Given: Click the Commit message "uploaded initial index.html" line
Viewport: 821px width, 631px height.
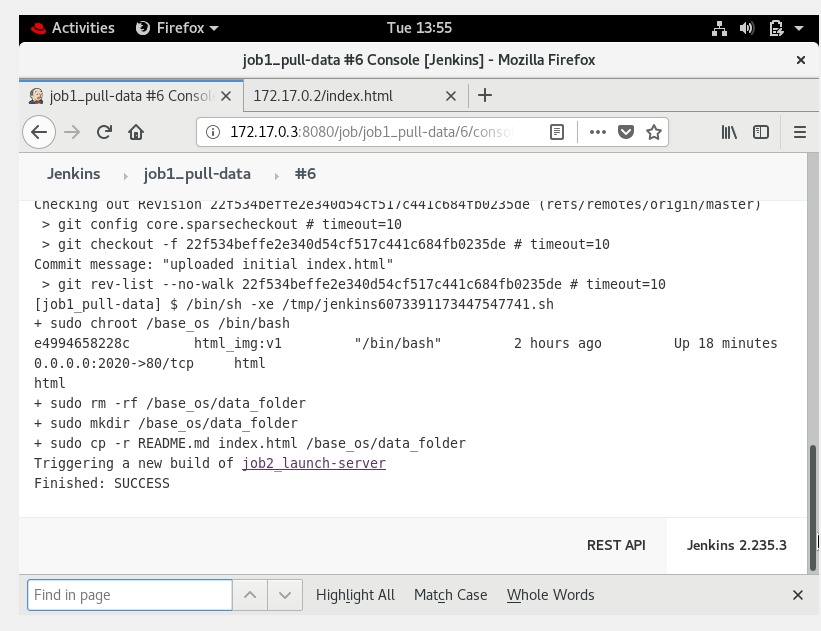Looking at the screenshot, I should tap(213, 264).
